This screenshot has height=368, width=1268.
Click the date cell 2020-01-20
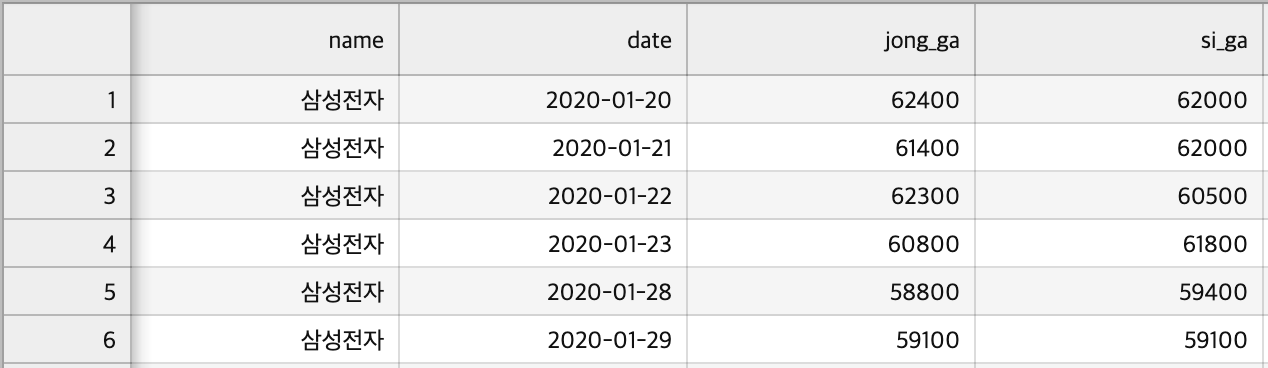click(x=543, y=99)
